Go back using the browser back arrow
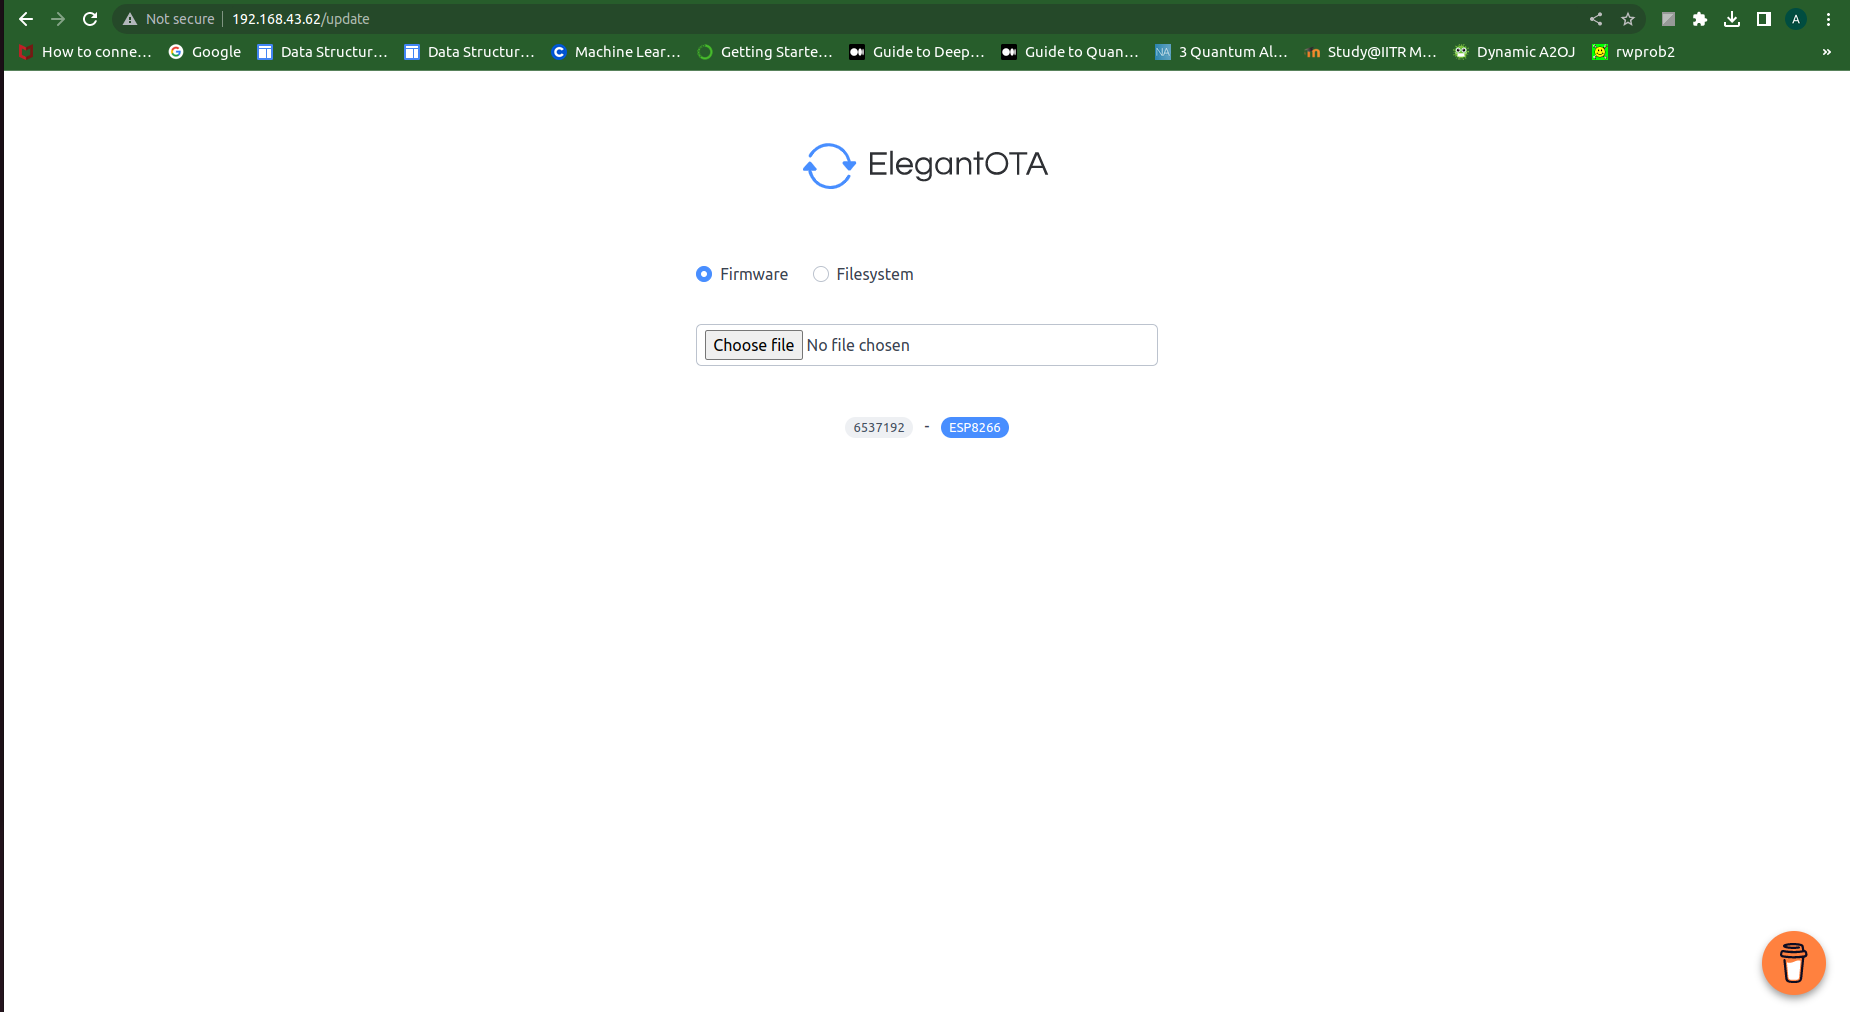 point(26,19)
